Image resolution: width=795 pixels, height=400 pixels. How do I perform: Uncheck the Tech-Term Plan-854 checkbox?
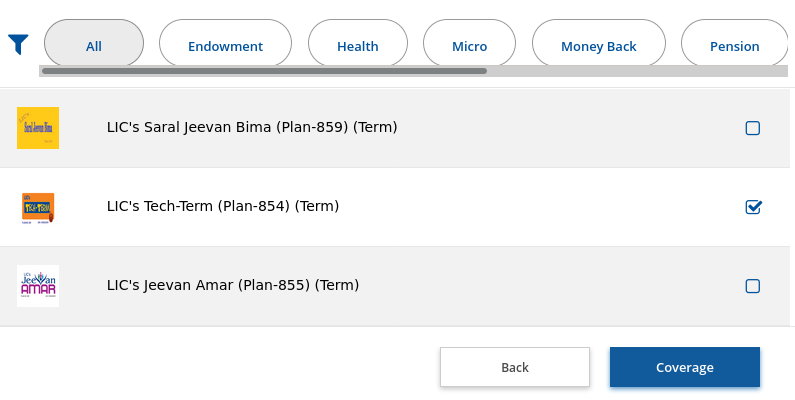(x=753, y=207)
